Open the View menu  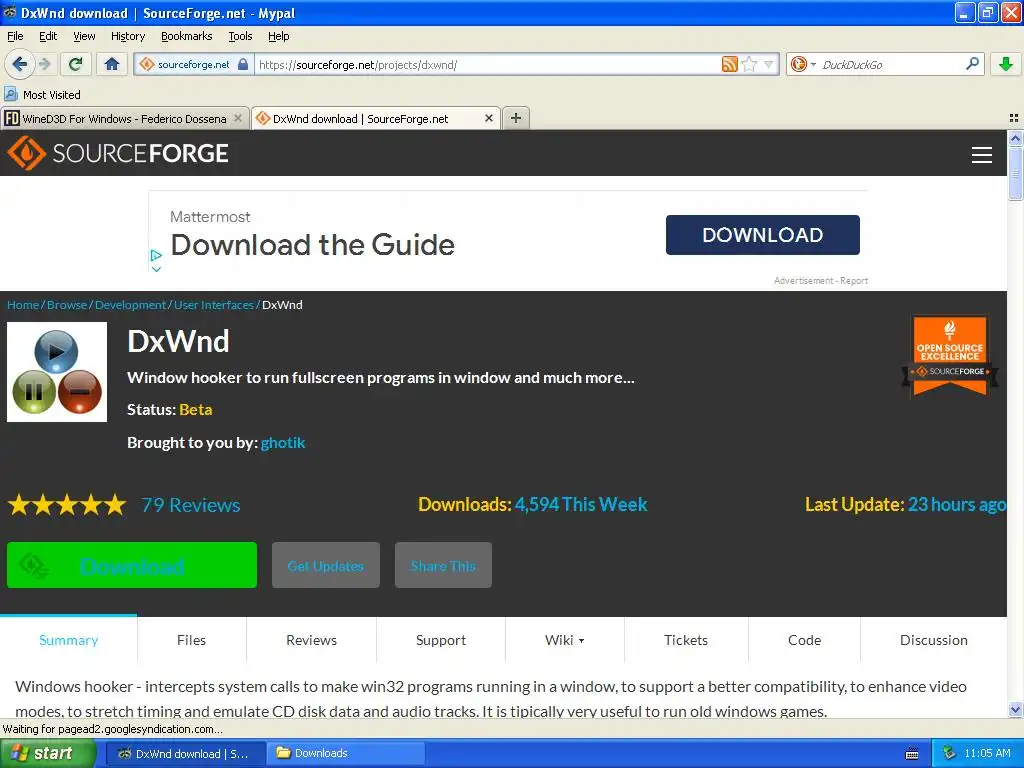click(x=84, y=36)
